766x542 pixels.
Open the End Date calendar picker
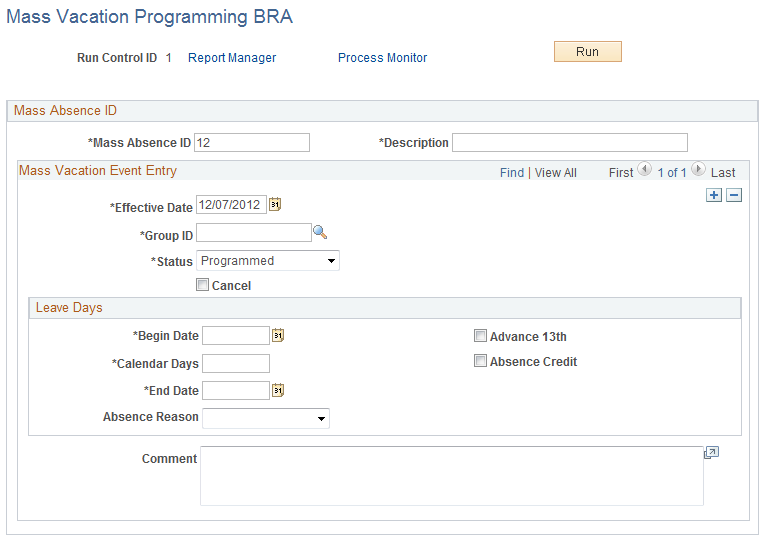click(x=278, y=390)
